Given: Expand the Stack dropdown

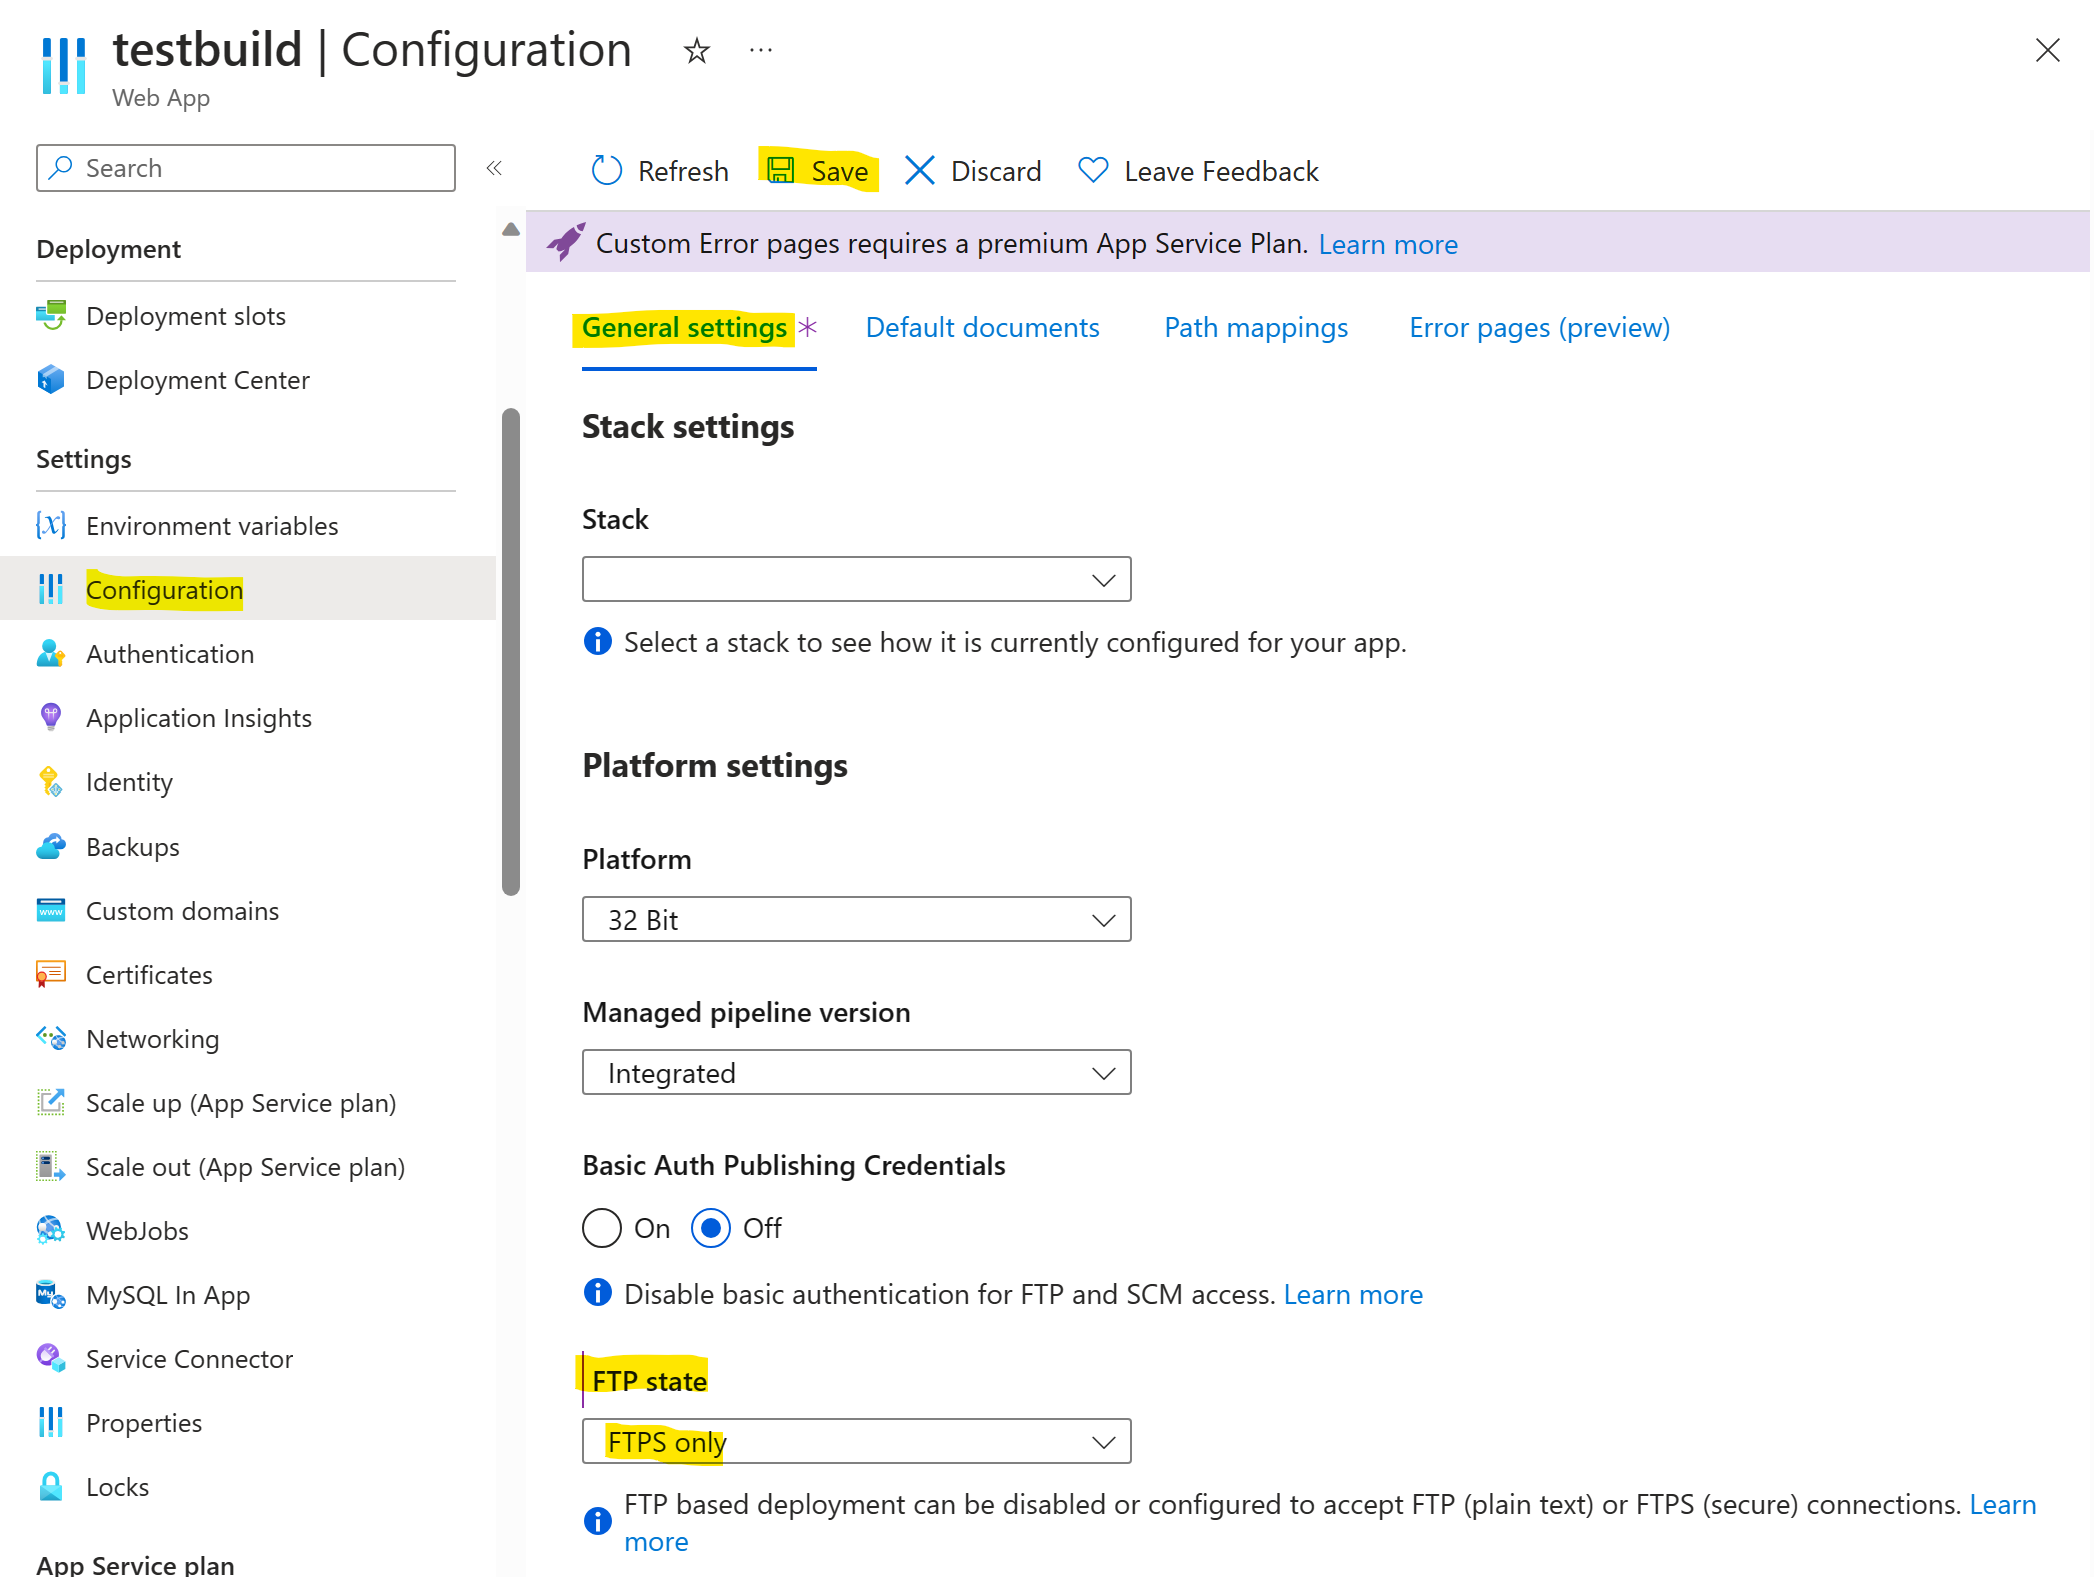Looking at the screenshot, I should (x=856, y=580).
